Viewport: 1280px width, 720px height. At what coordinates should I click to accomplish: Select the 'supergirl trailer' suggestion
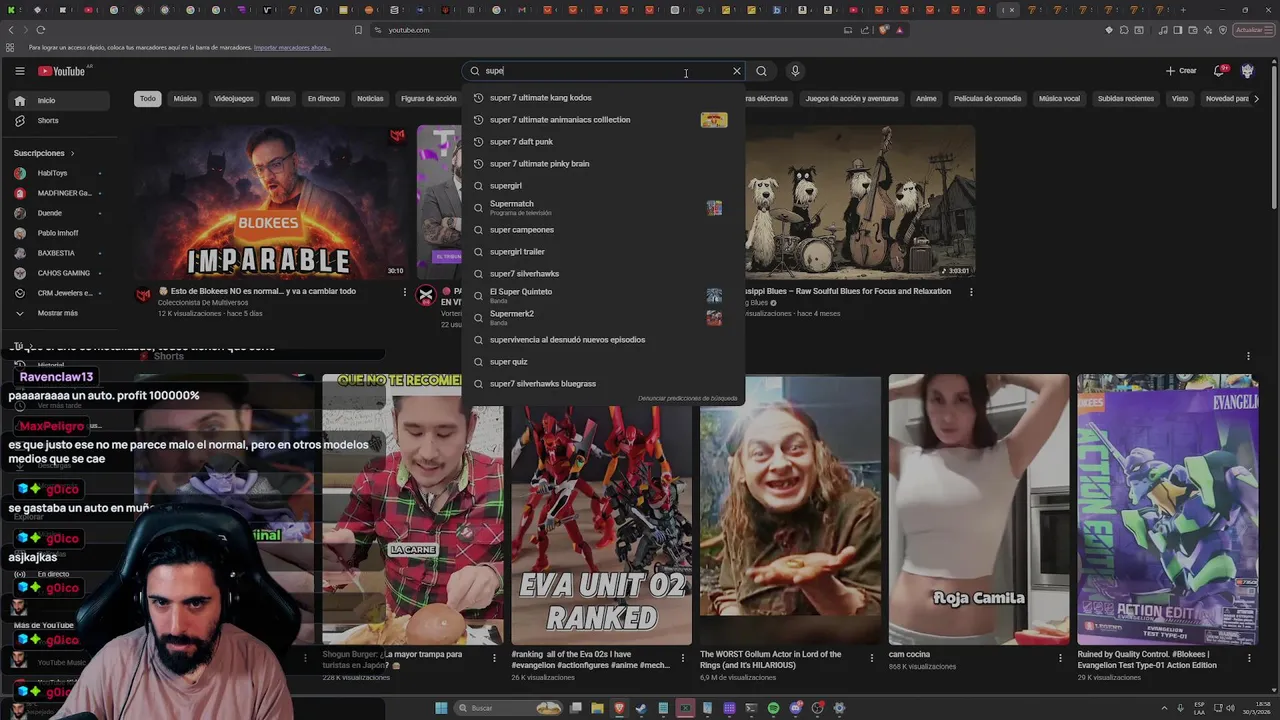(x=604, y=252)
